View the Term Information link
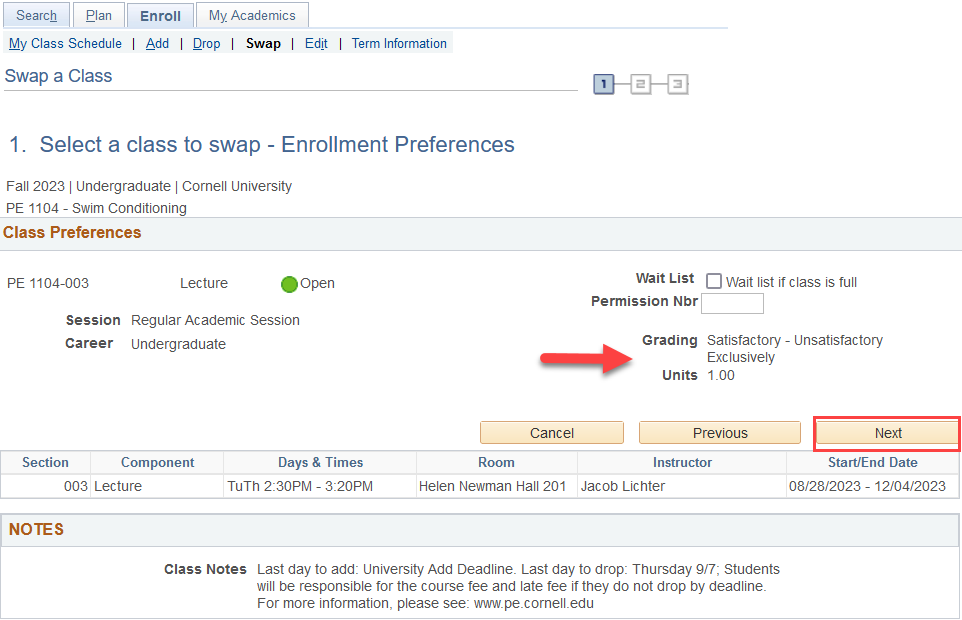This screenshot has height=620, width=962. pyautogui.click(x=399, y=43)
